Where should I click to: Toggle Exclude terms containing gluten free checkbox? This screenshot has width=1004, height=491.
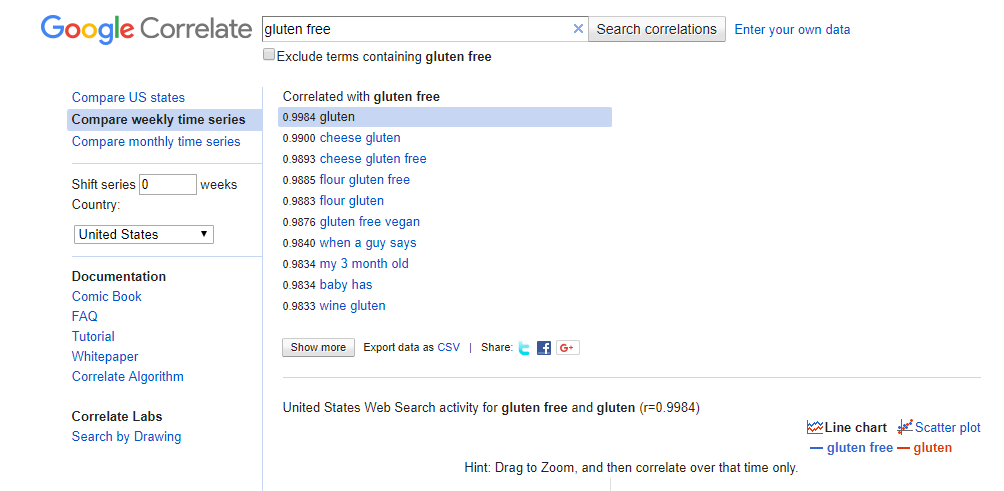(269, 55)
